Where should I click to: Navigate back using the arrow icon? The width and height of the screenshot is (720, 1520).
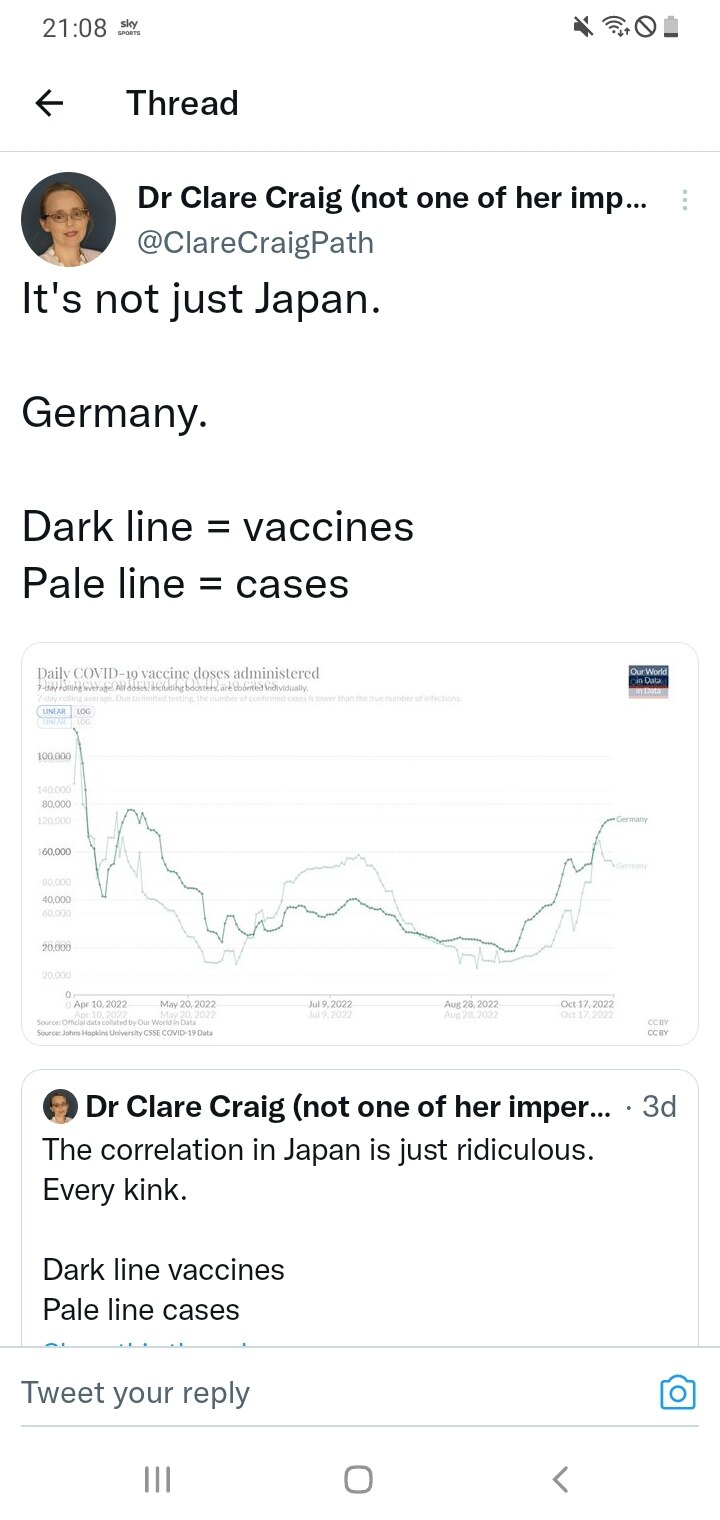[x=48, y=103]
